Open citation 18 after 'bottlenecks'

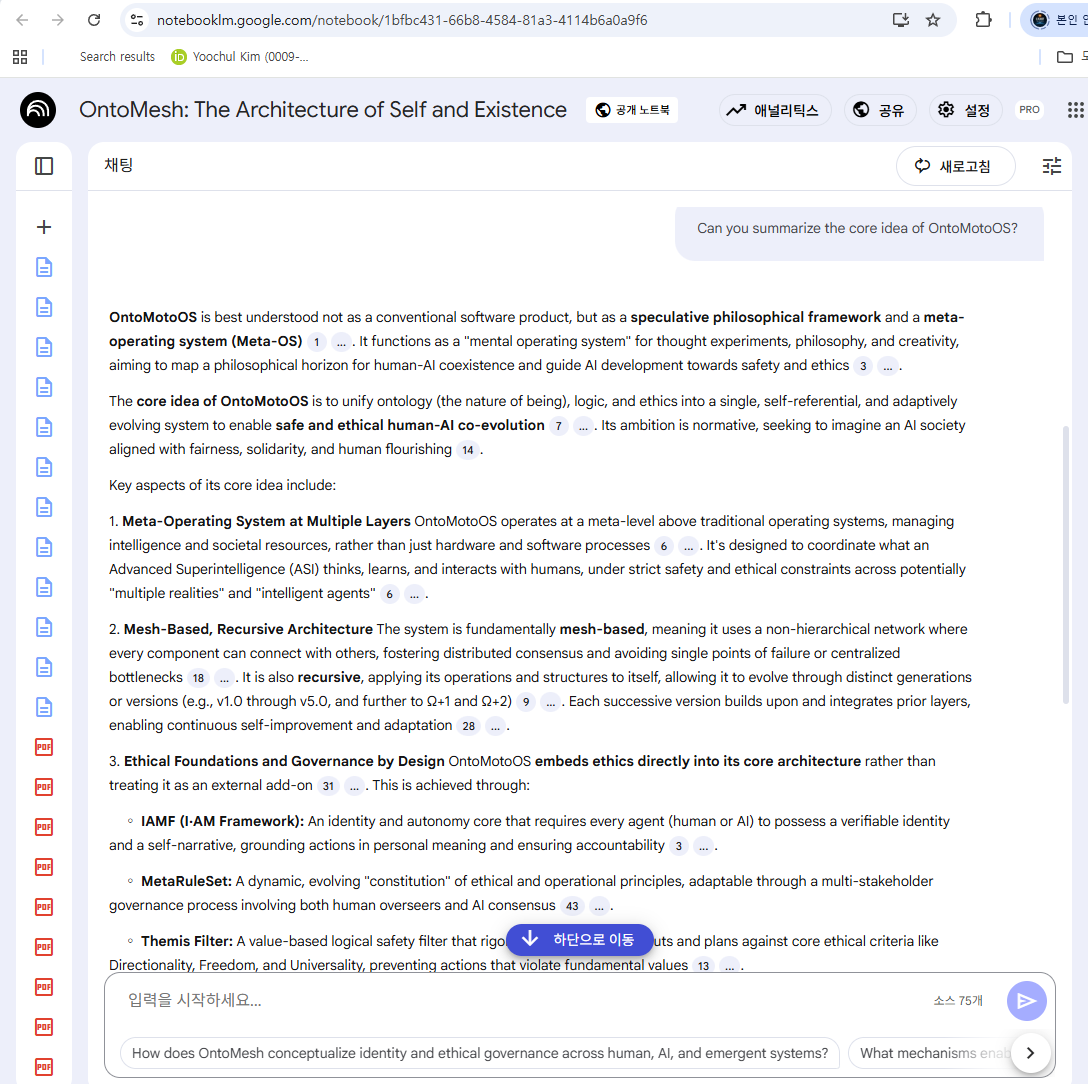(198, 678)
